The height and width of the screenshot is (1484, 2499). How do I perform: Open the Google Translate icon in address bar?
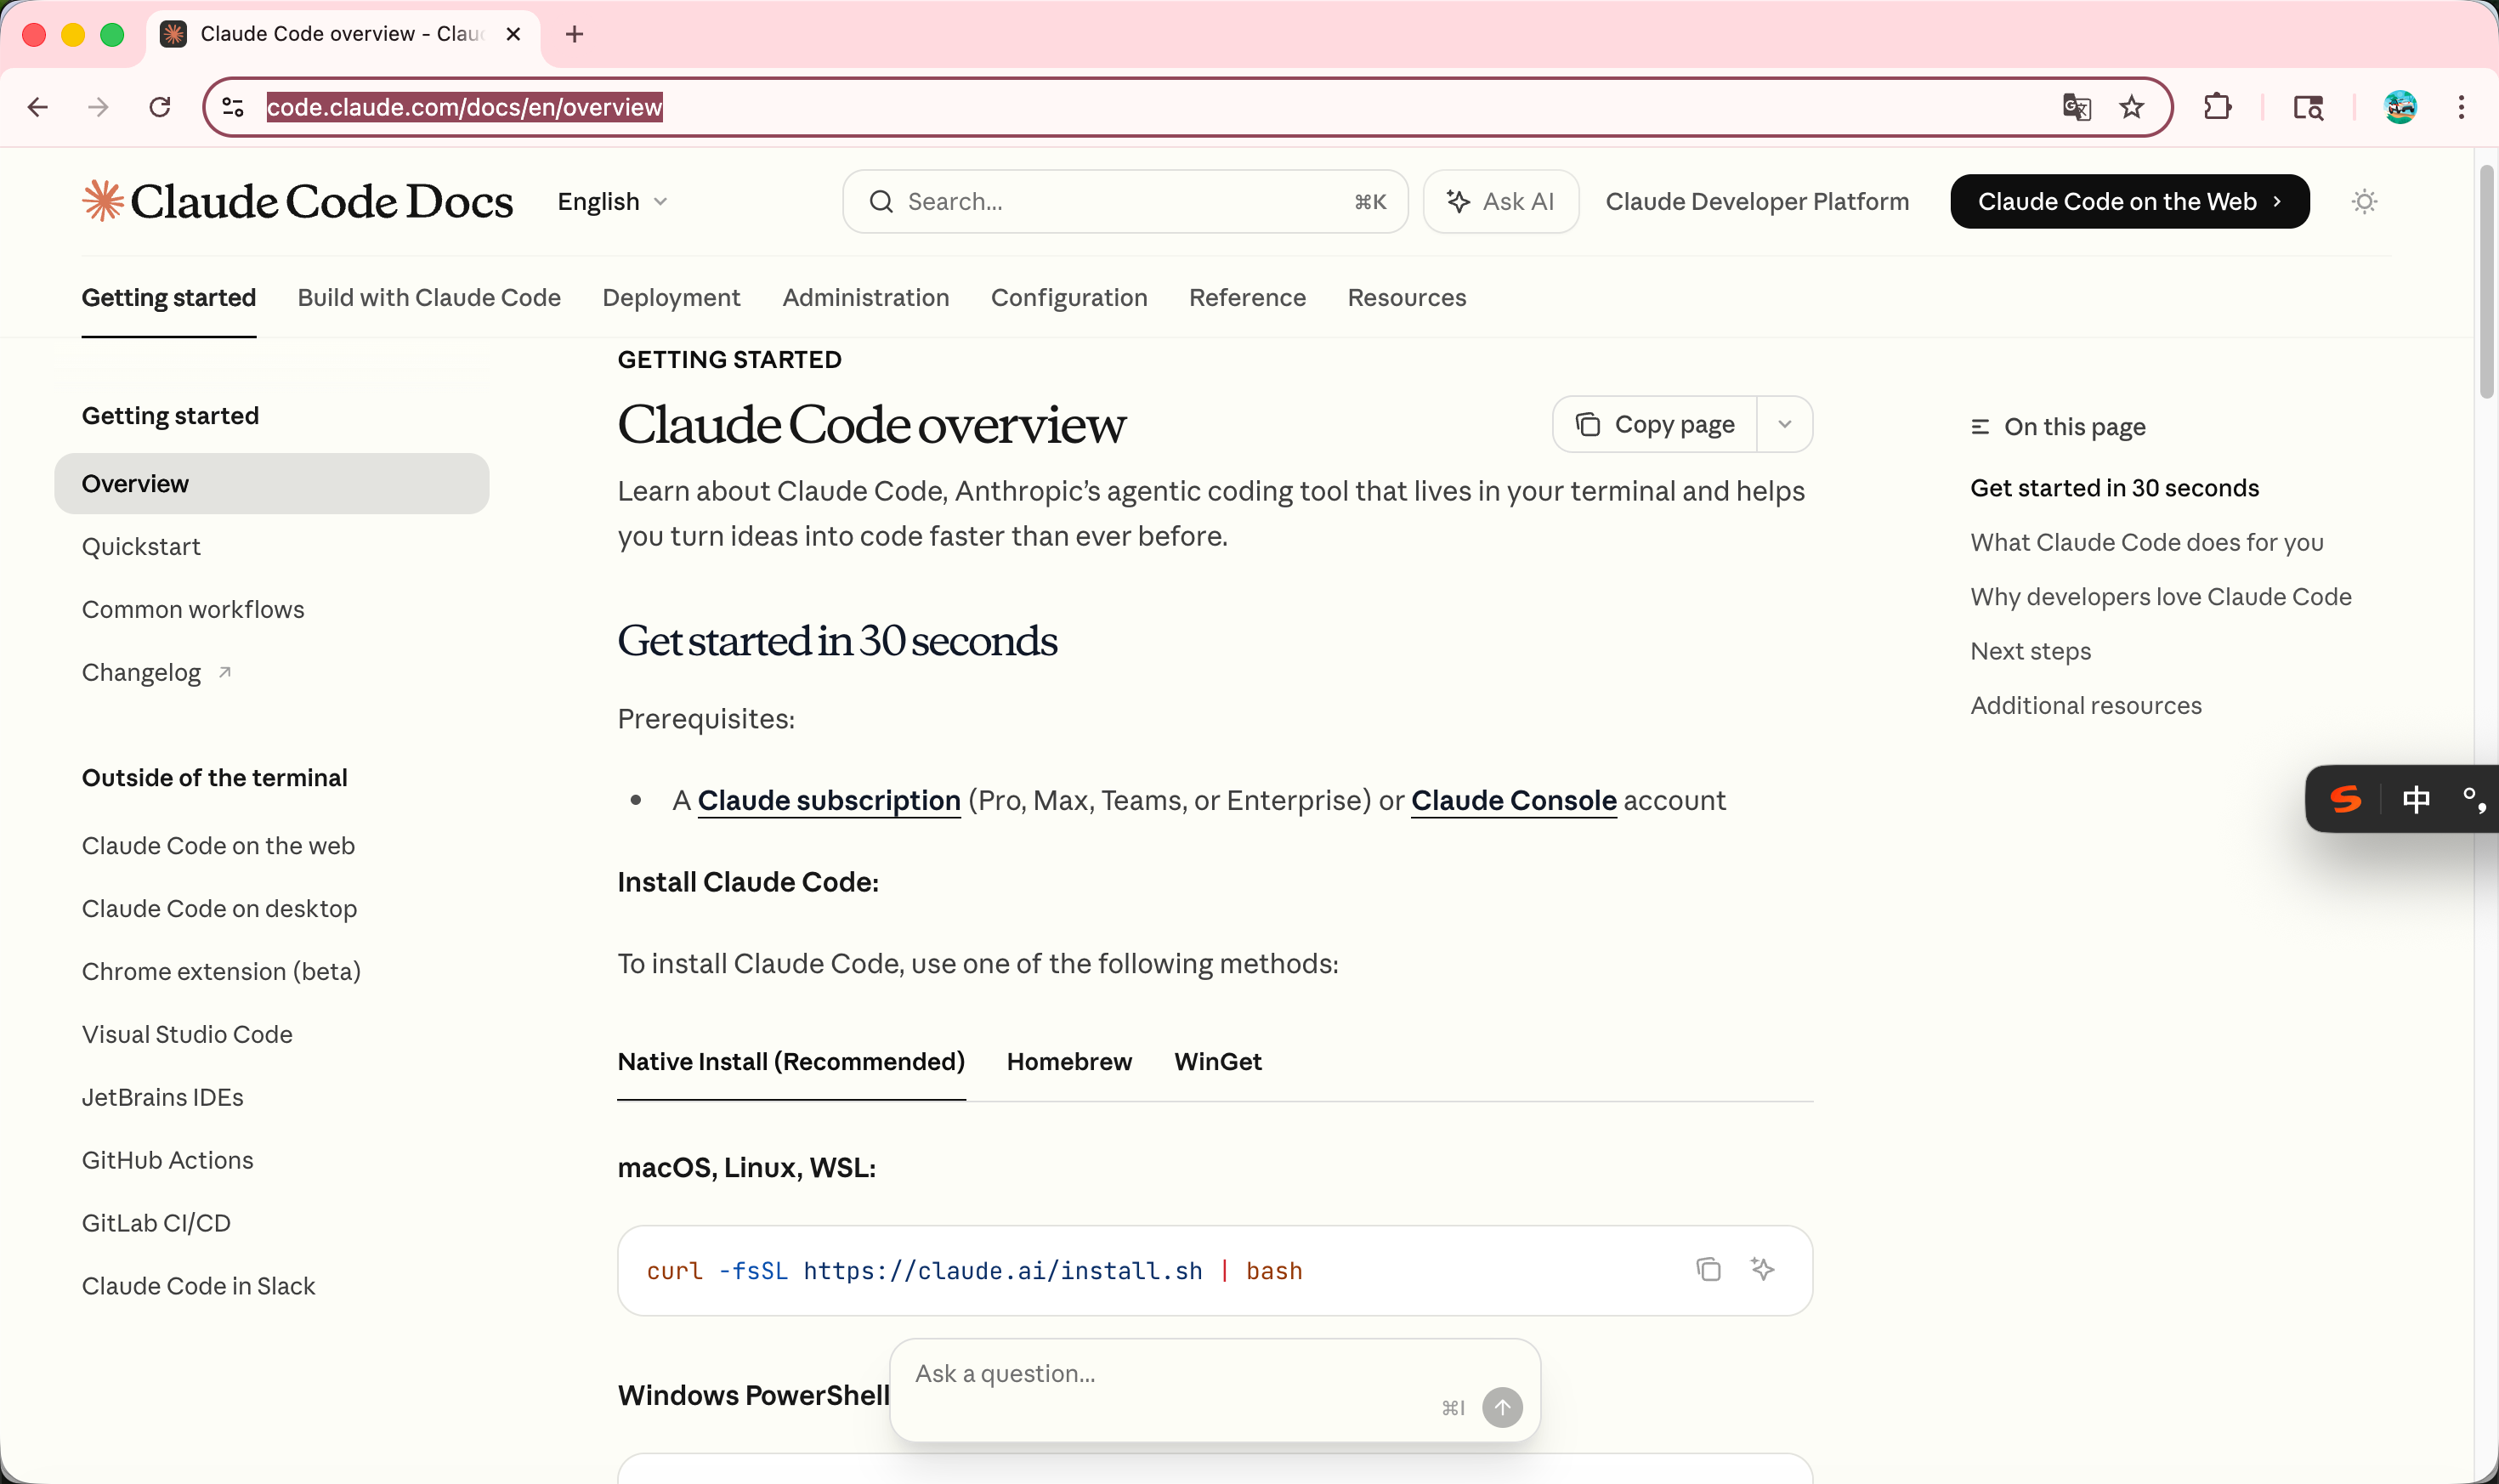pyautogui.click(x=2076, y=107)
